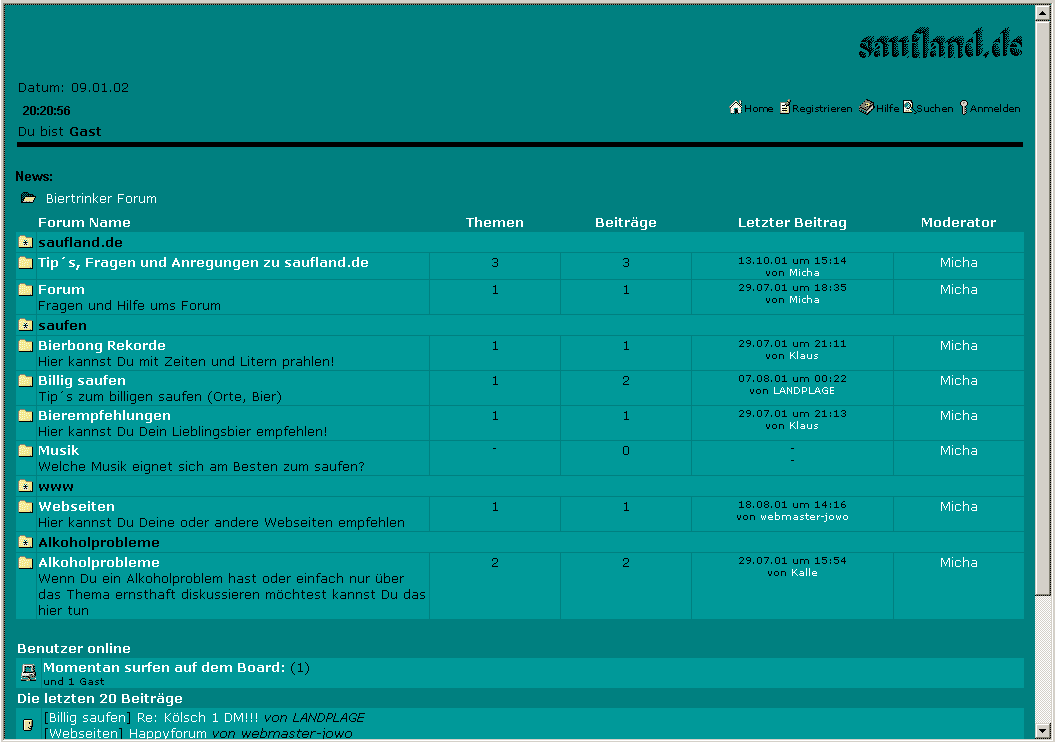
Task: Click the vertical scrollbar thumb
Action: tap(1043, 307)
